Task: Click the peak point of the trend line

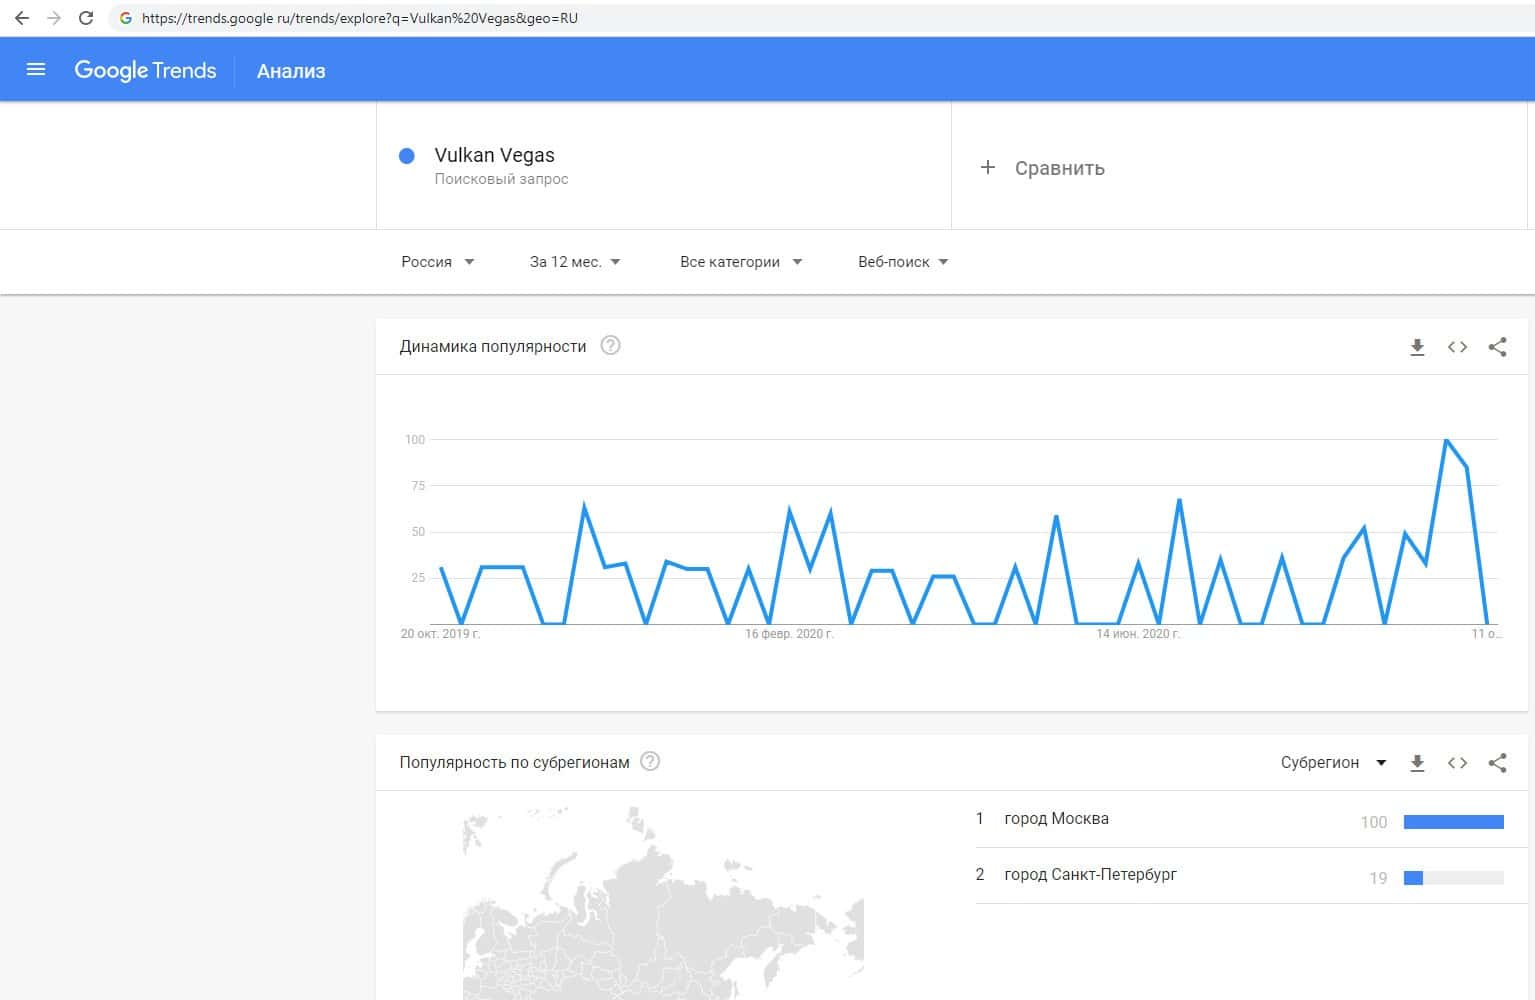Action: [x=1446, y=440]
